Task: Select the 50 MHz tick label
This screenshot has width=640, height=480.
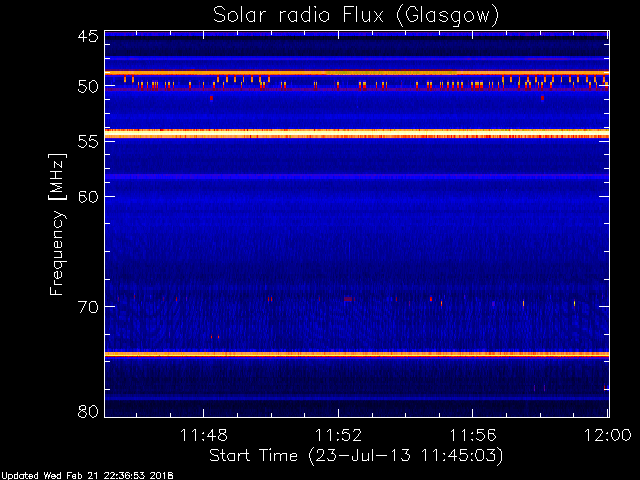Action: pos(87,87)
